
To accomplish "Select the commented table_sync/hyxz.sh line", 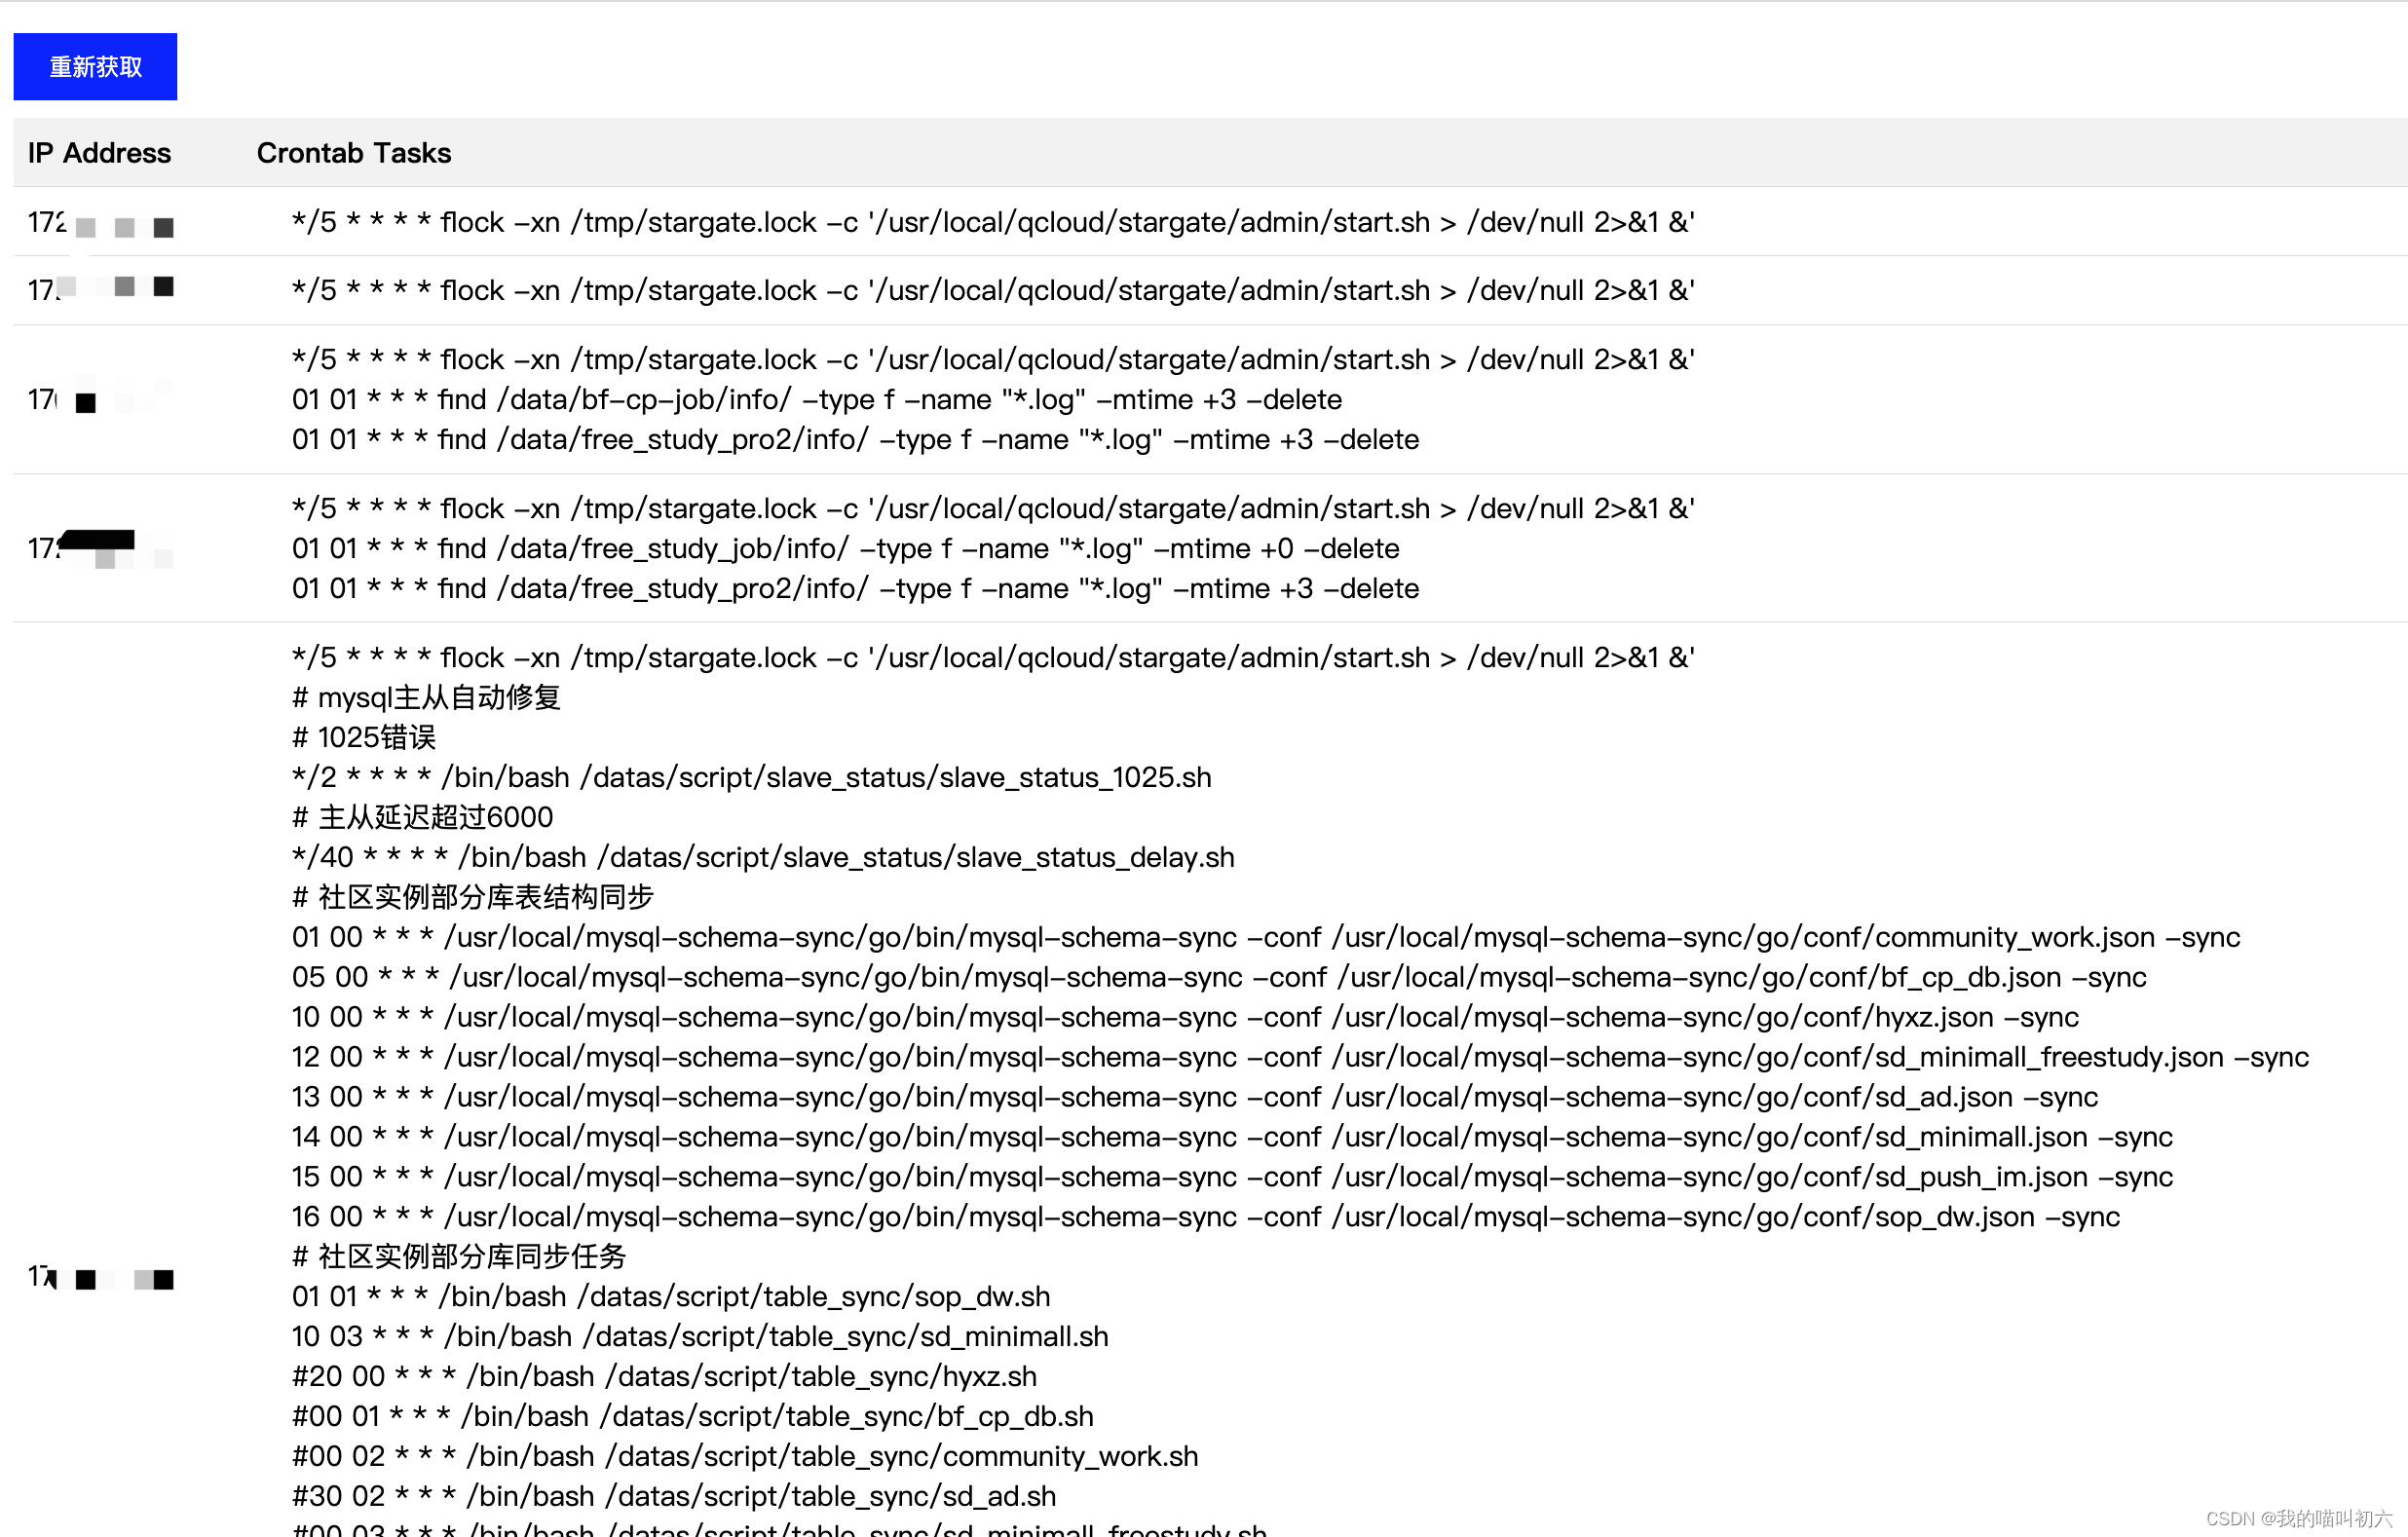I will 664,1377.
